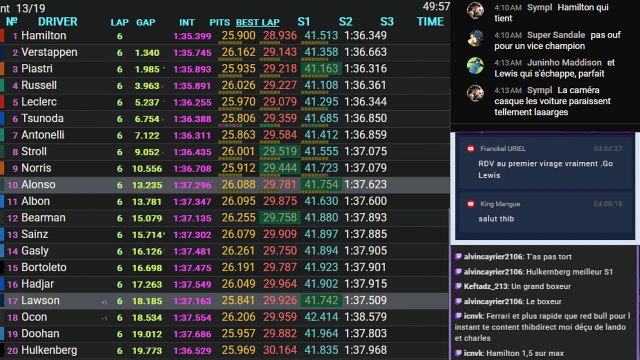Click Hamilton's best lap 1:35.399
The height and width of the screenshot is (360, 640).
point(192,36)
